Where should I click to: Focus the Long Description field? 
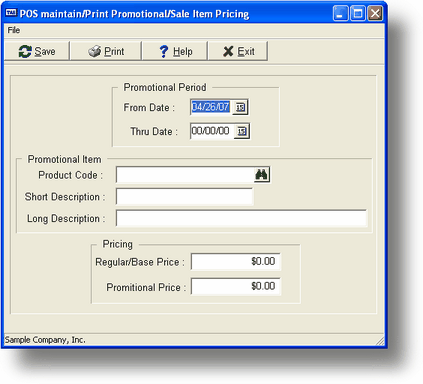coord(241,218)
